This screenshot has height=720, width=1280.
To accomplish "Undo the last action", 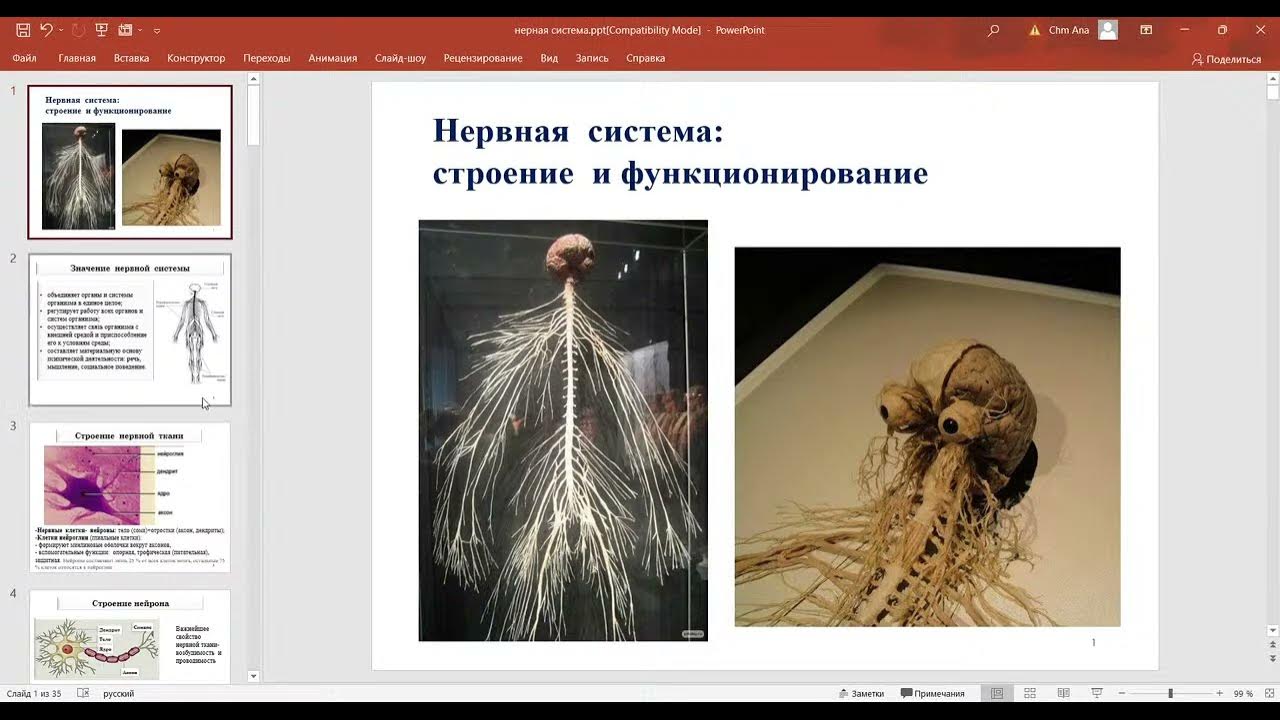I will pyautogui.click(x=46, y=30).
